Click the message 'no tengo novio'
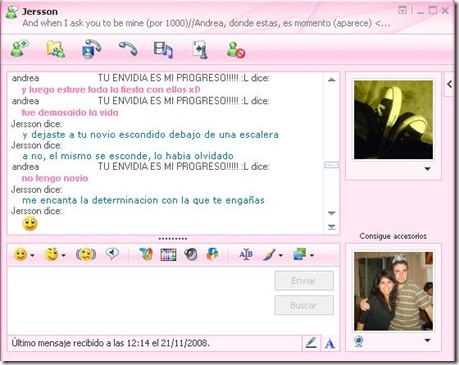 (55, 178)
